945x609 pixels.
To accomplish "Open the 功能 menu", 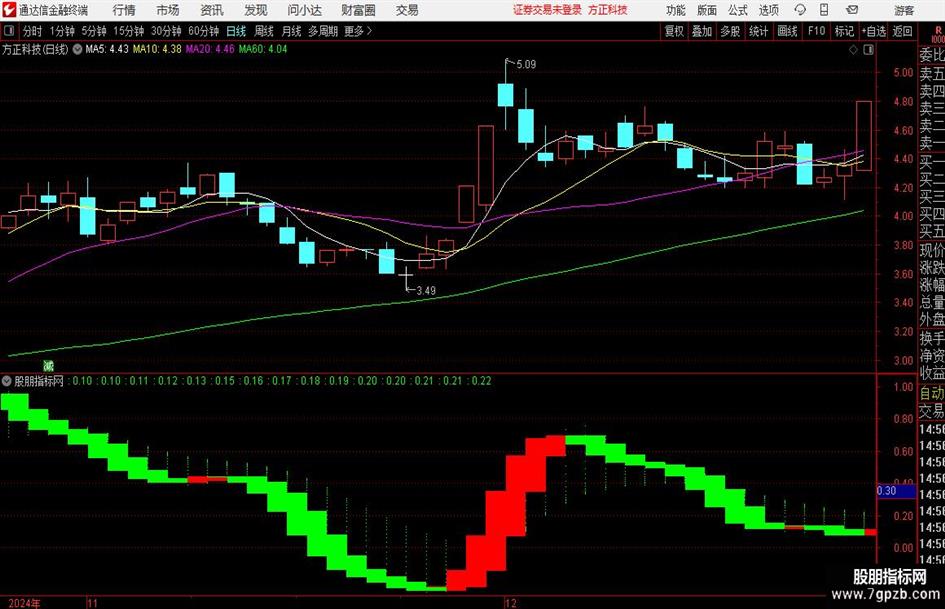I will (676, 10).
